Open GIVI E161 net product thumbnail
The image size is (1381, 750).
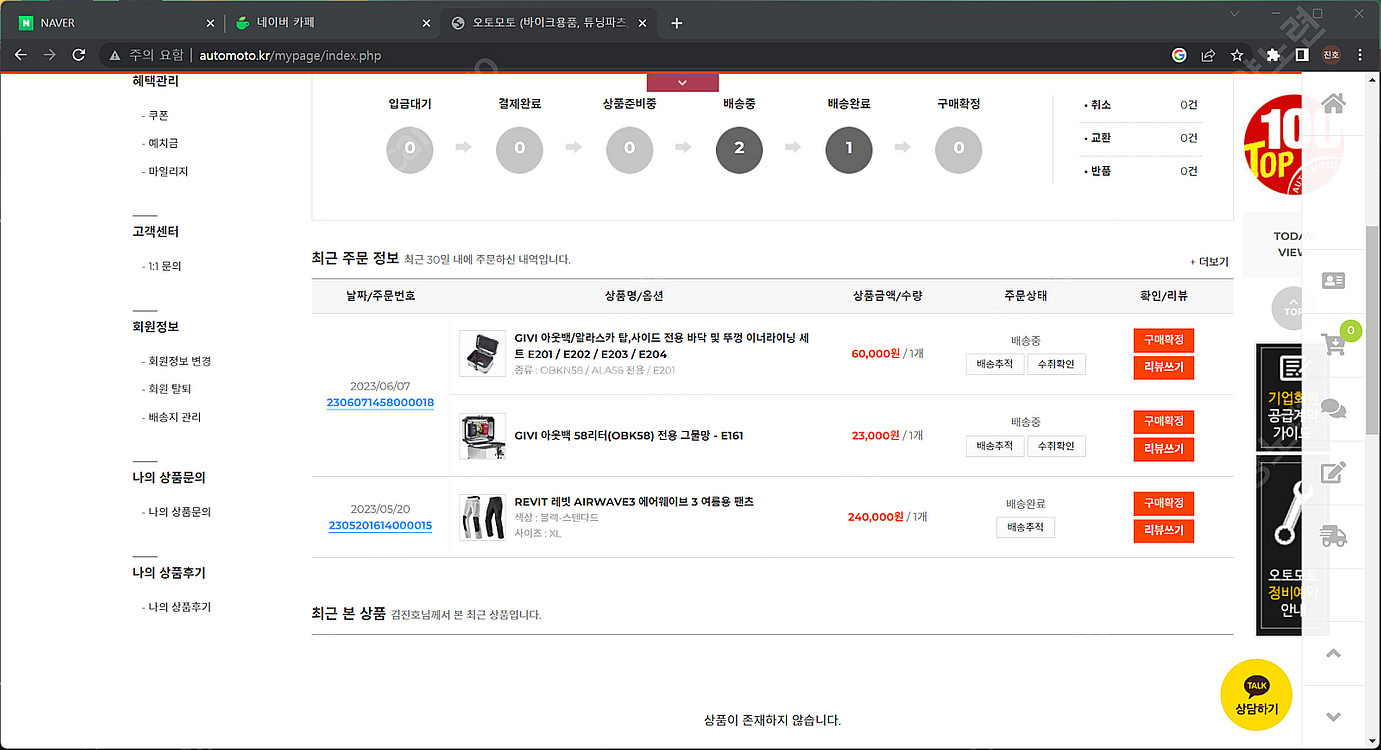pyautogui.click(x=483, y=436)
